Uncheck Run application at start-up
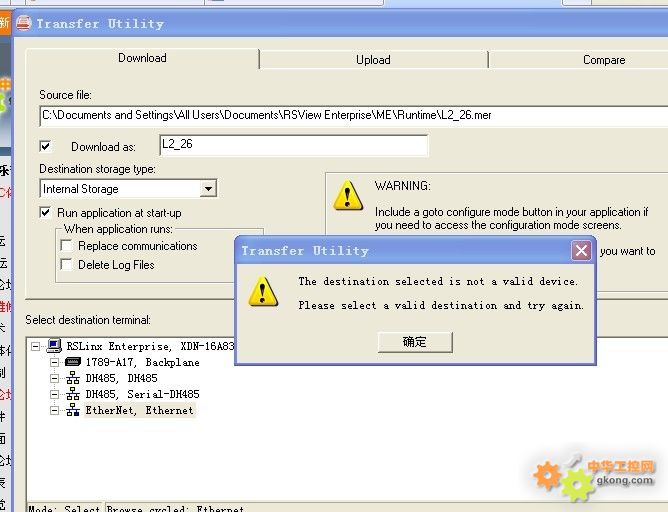 (45, 212)
